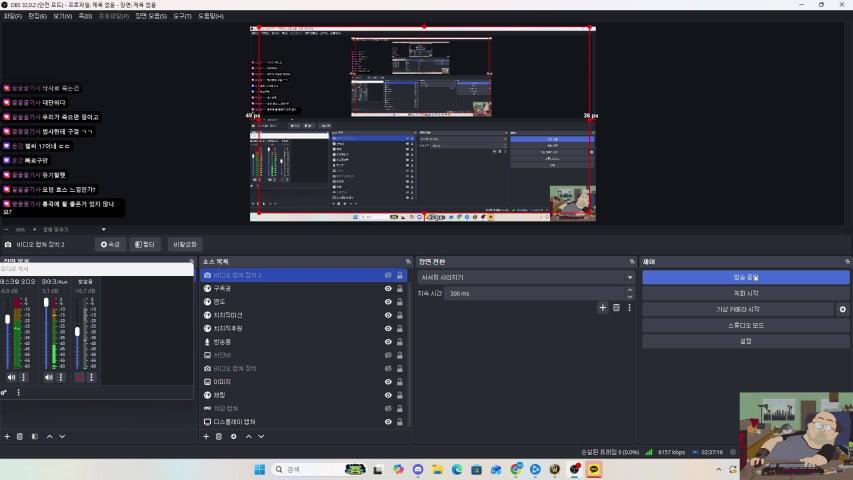Click the add source plus icon
Image resolution: width=853 pixels, height=480 pixels.
pyautogui.click(x=205, y=436)
